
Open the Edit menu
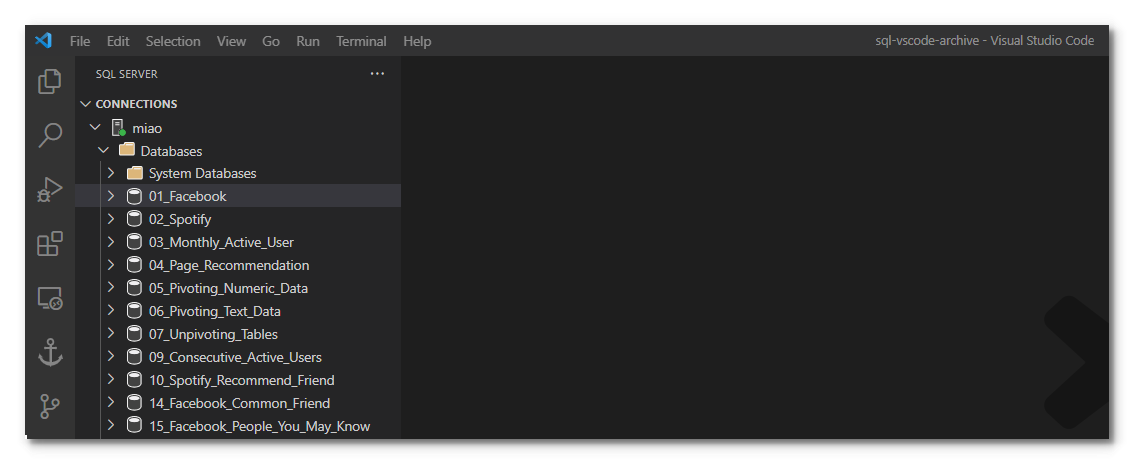(x=118, y=41)
